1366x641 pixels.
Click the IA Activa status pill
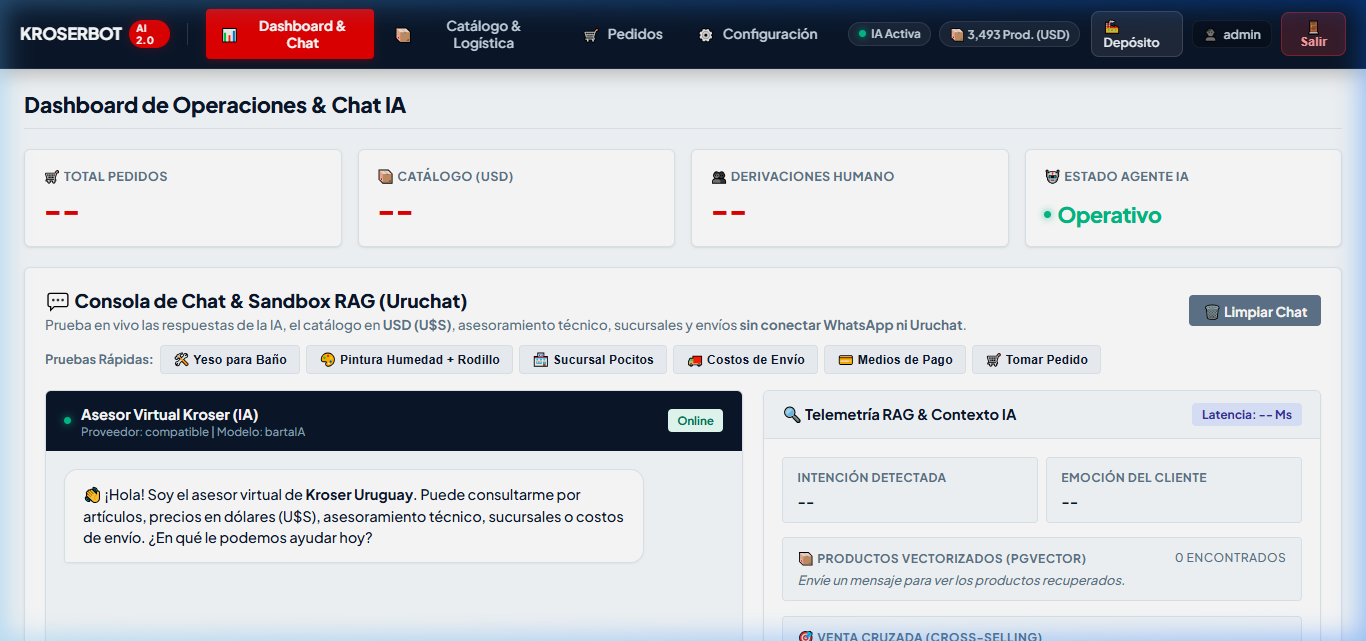[889, 34]
